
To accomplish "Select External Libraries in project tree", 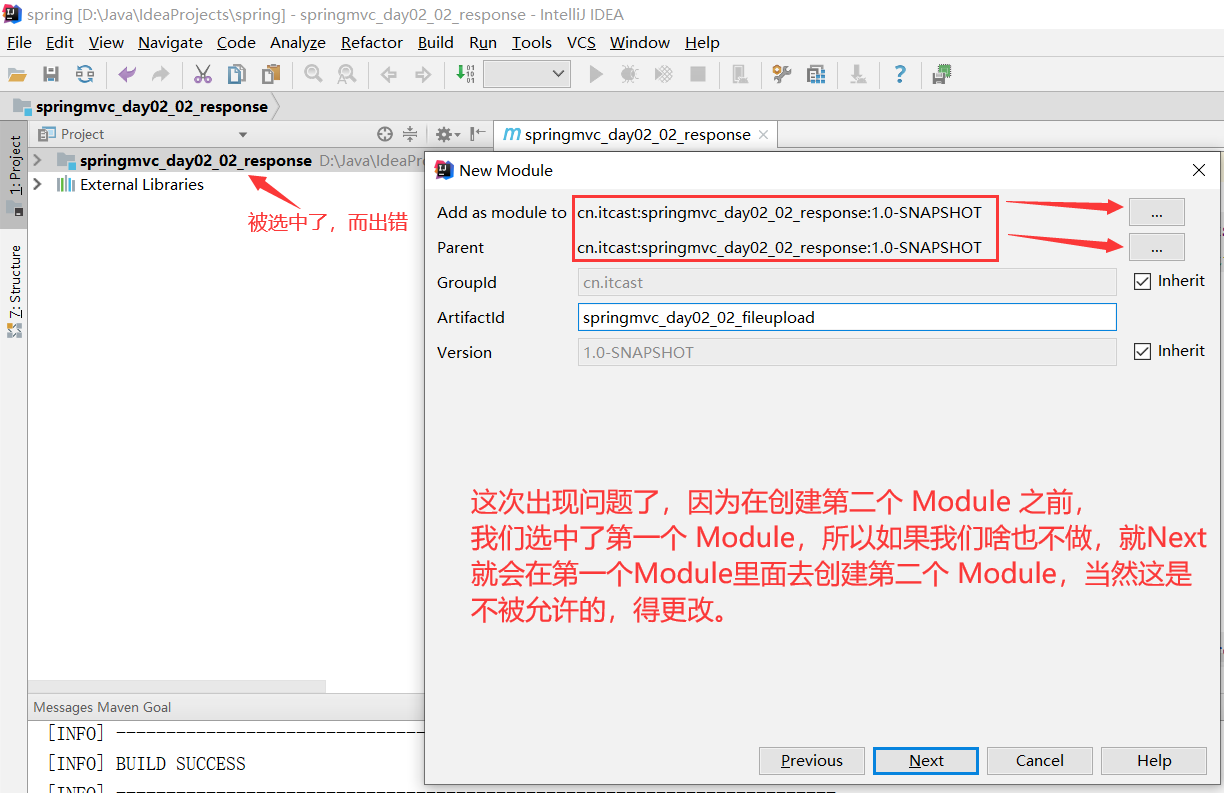I will (142, 184).
